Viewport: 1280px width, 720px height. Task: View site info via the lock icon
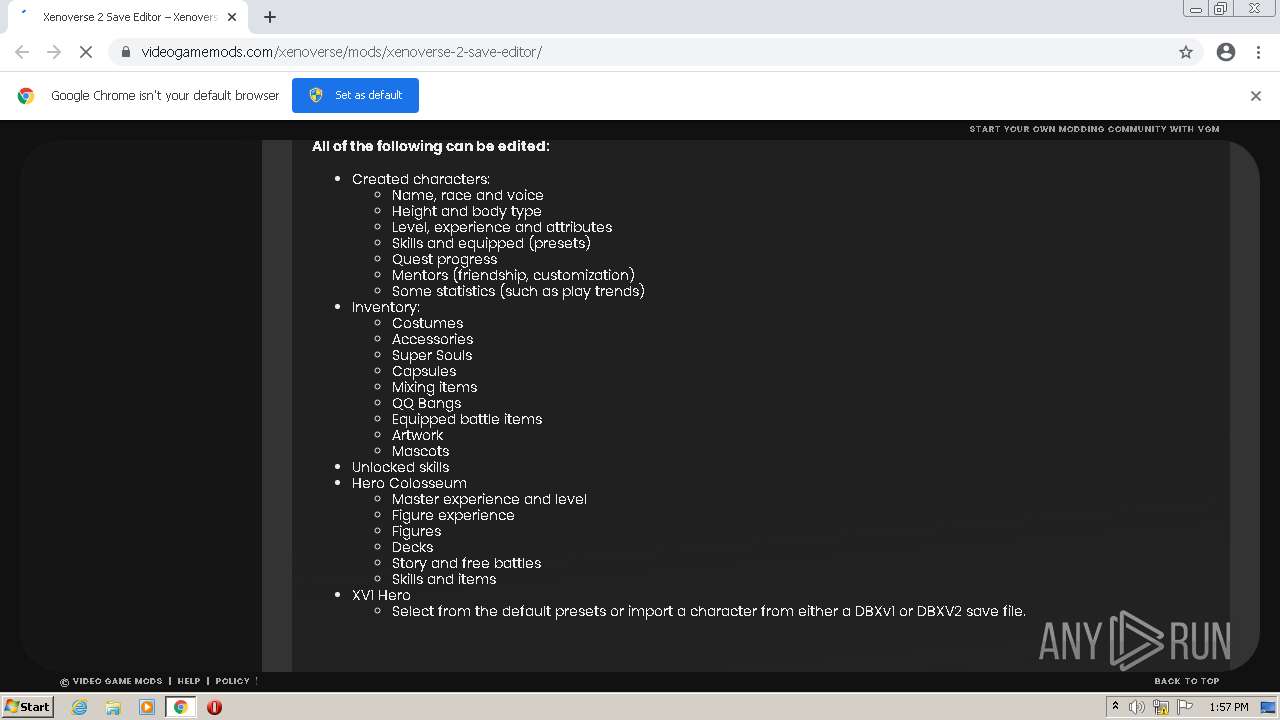126,52
